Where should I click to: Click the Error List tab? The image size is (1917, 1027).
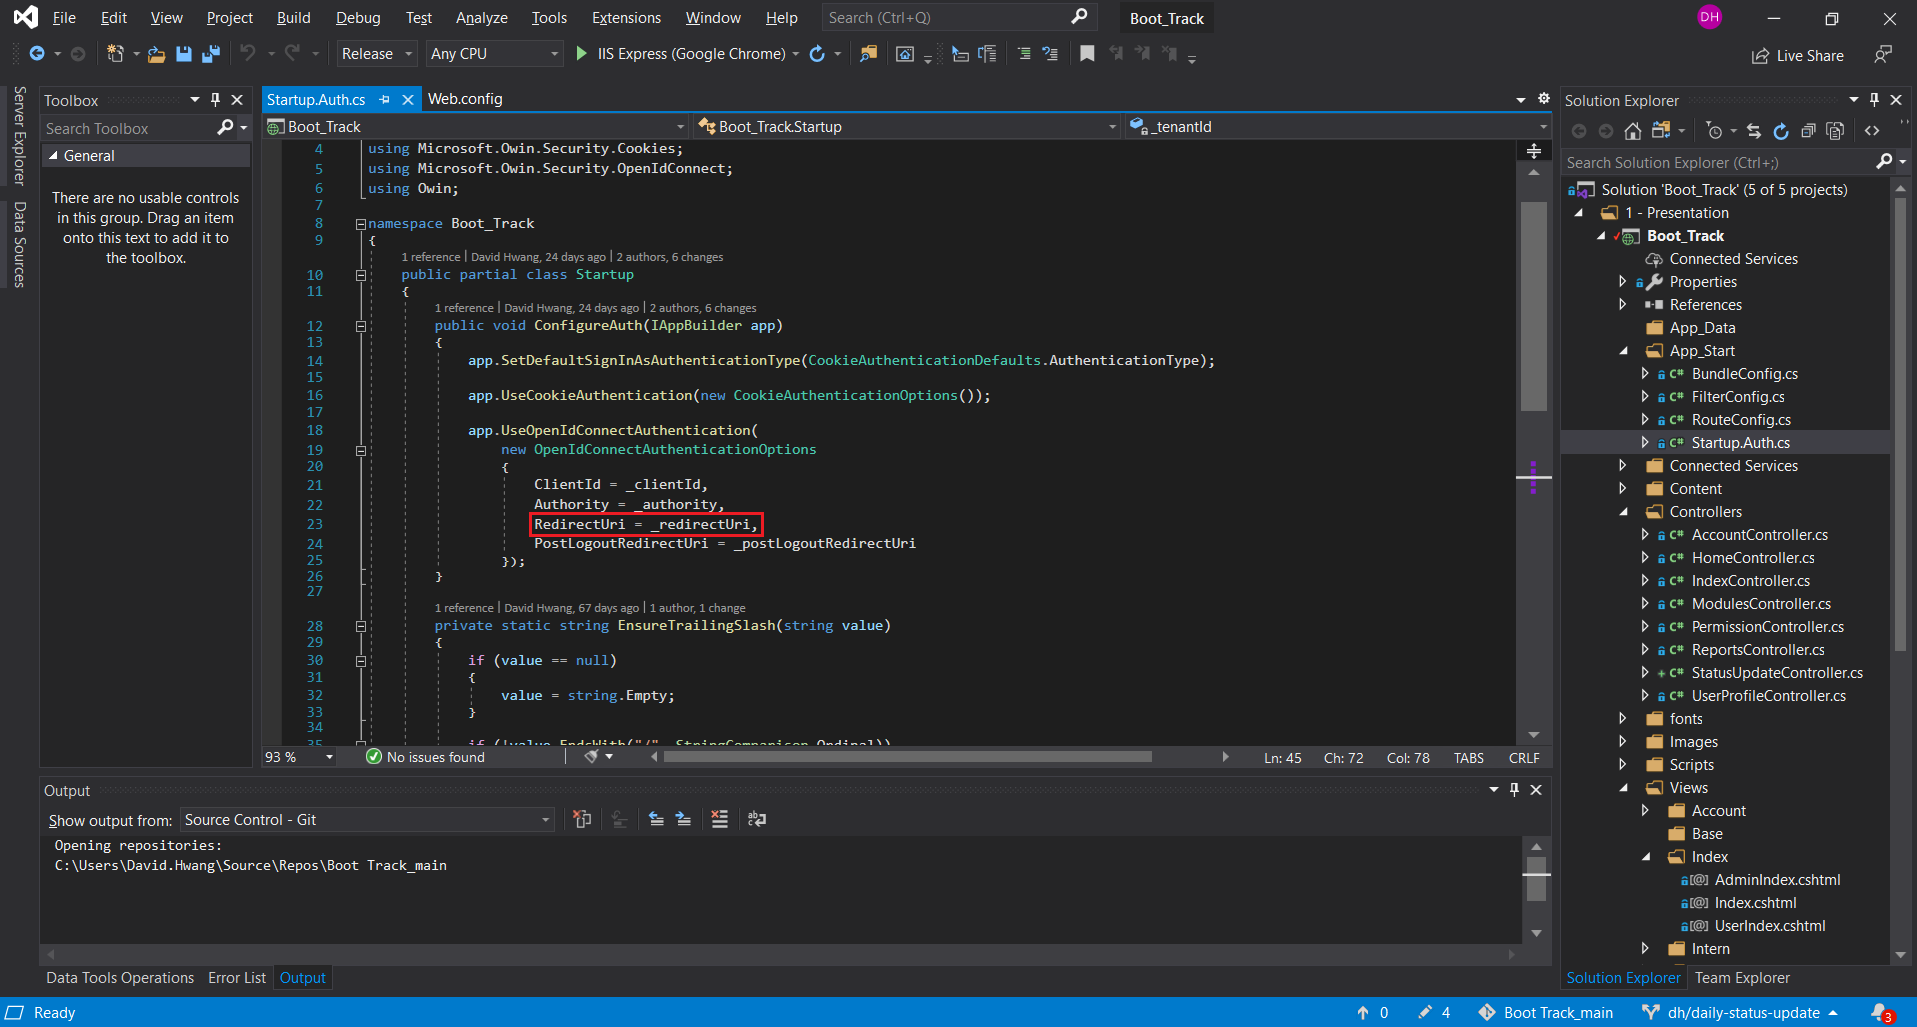click(237, 978)
